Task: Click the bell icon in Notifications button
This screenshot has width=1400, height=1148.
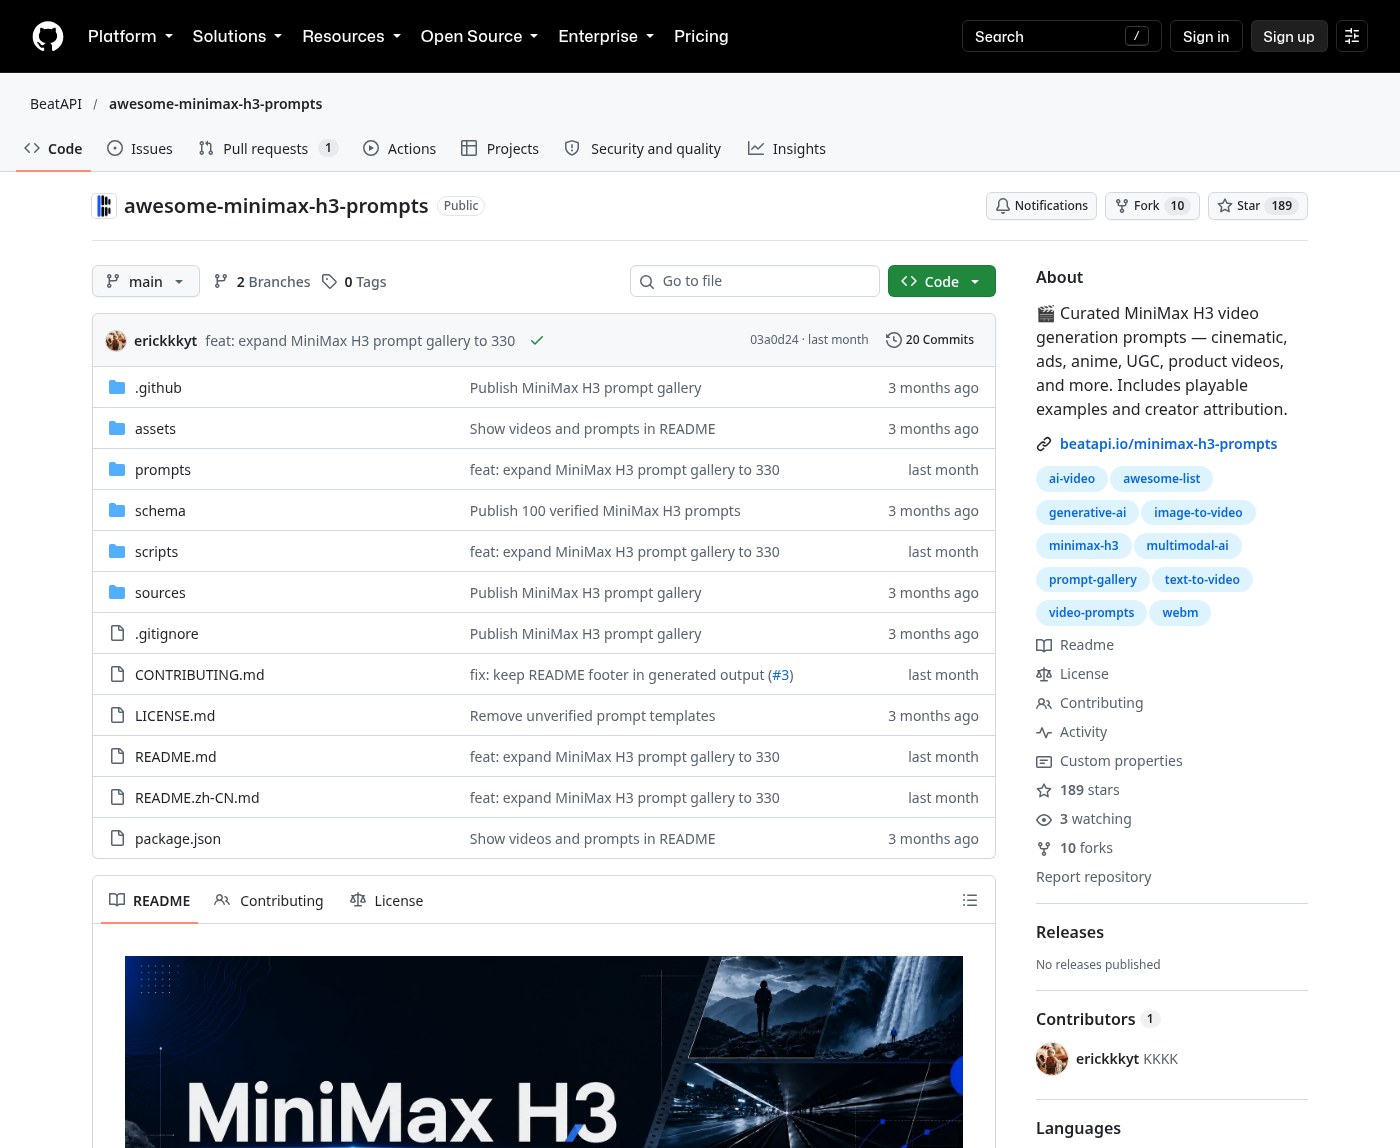Action: [x=1003, y=206]
